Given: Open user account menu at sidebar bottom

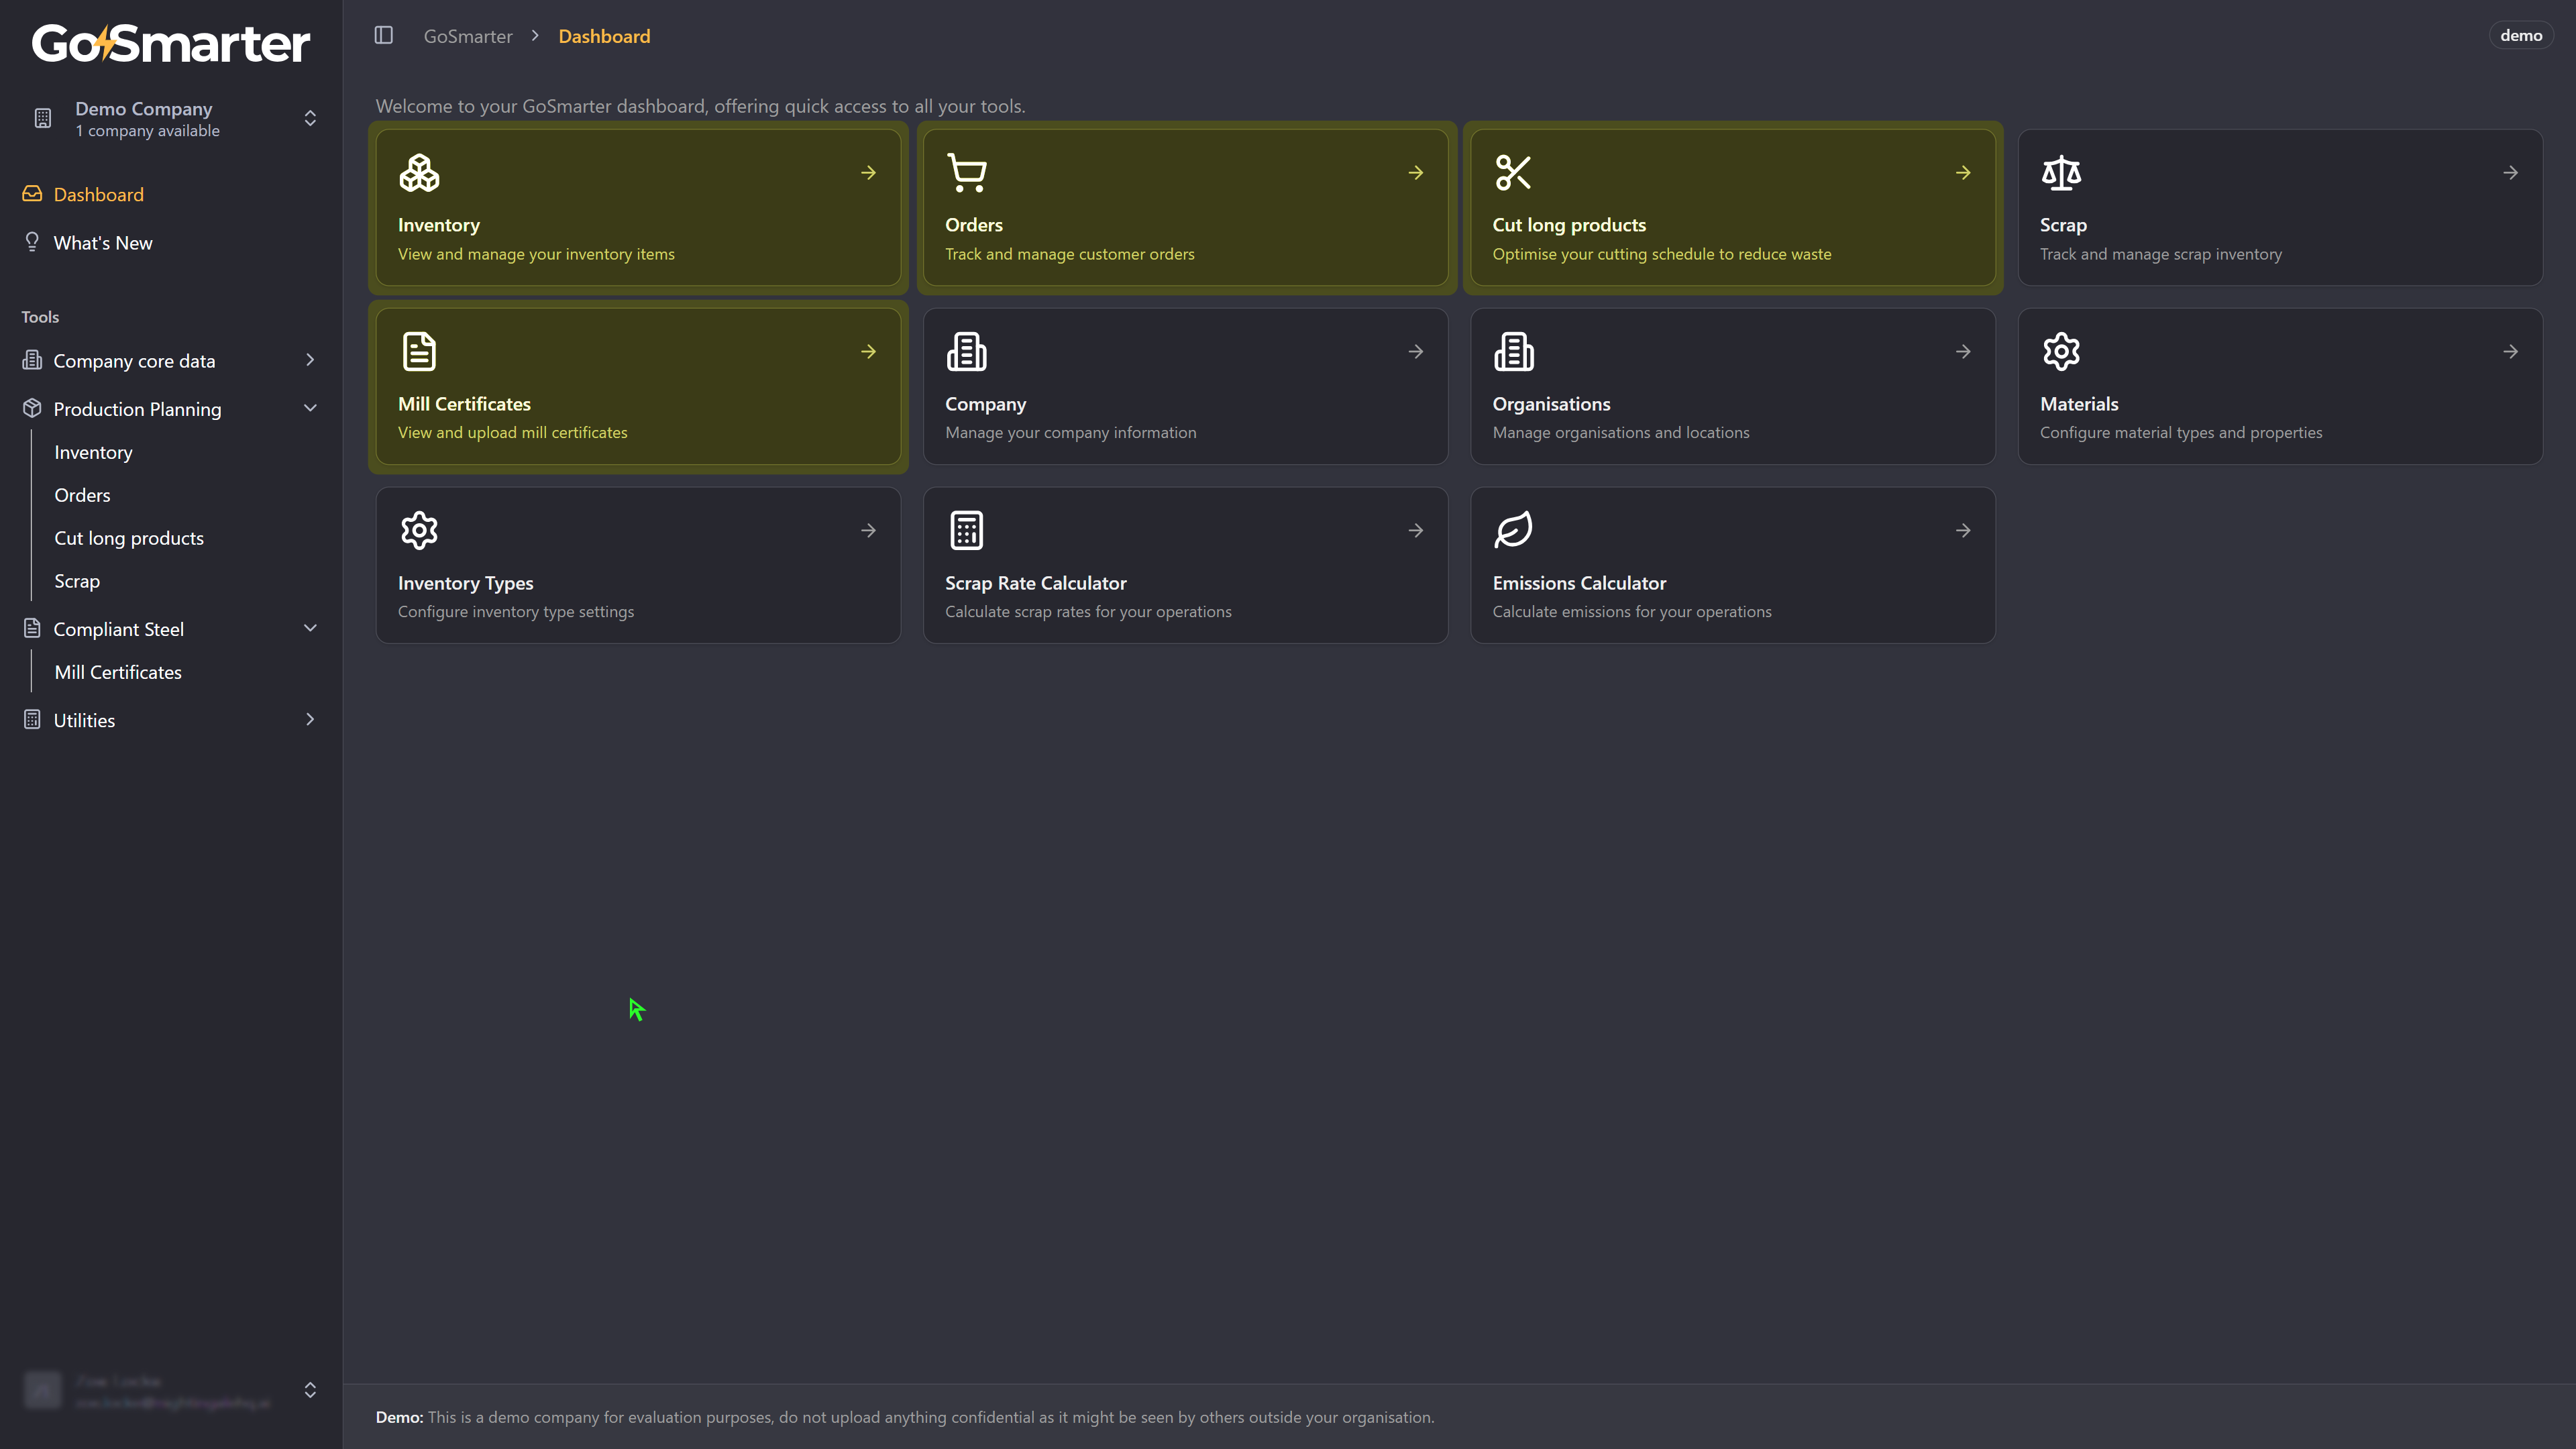Looking at the screenshot, I should click(x=170, y=1390).
